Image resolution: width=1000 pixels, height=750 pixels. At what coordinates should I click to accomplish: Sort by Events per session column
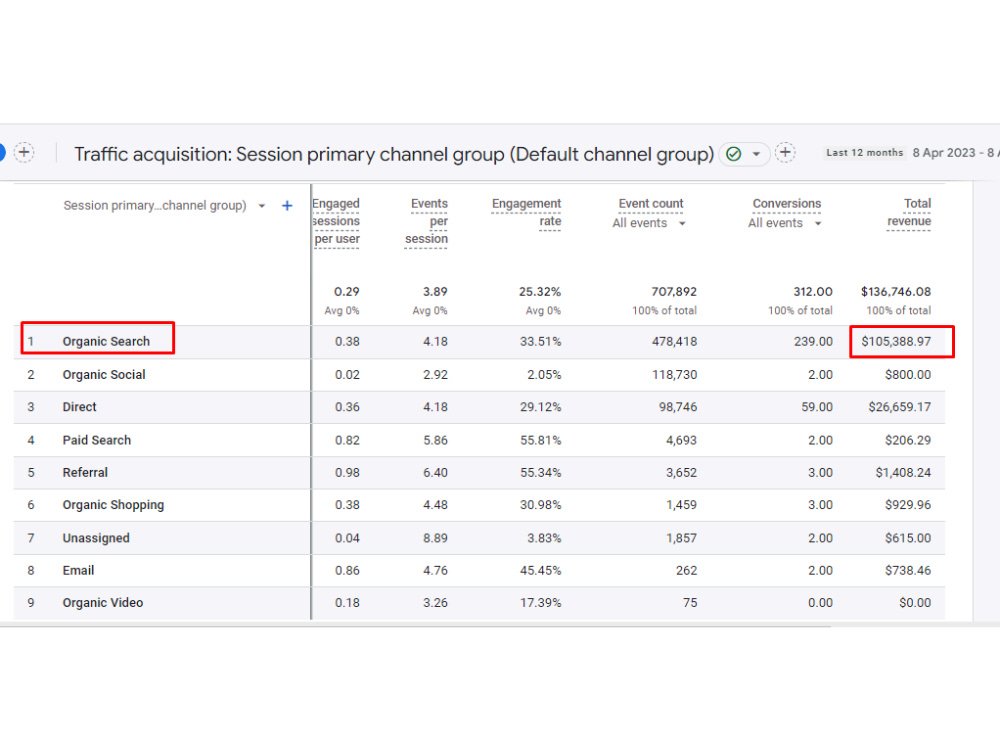pos(427,221)
